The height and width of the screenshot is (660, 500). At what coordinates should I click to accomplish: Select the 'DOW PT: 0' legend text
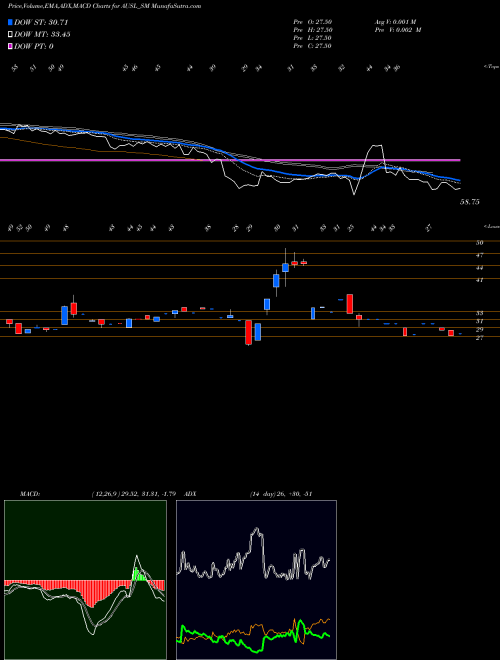pyautogui.click(x=34, y=46)
